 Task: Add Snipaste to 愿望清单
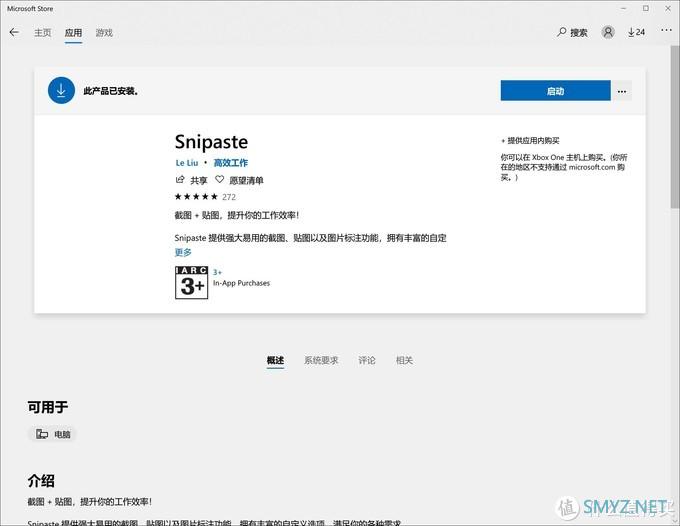coord(239,180)
